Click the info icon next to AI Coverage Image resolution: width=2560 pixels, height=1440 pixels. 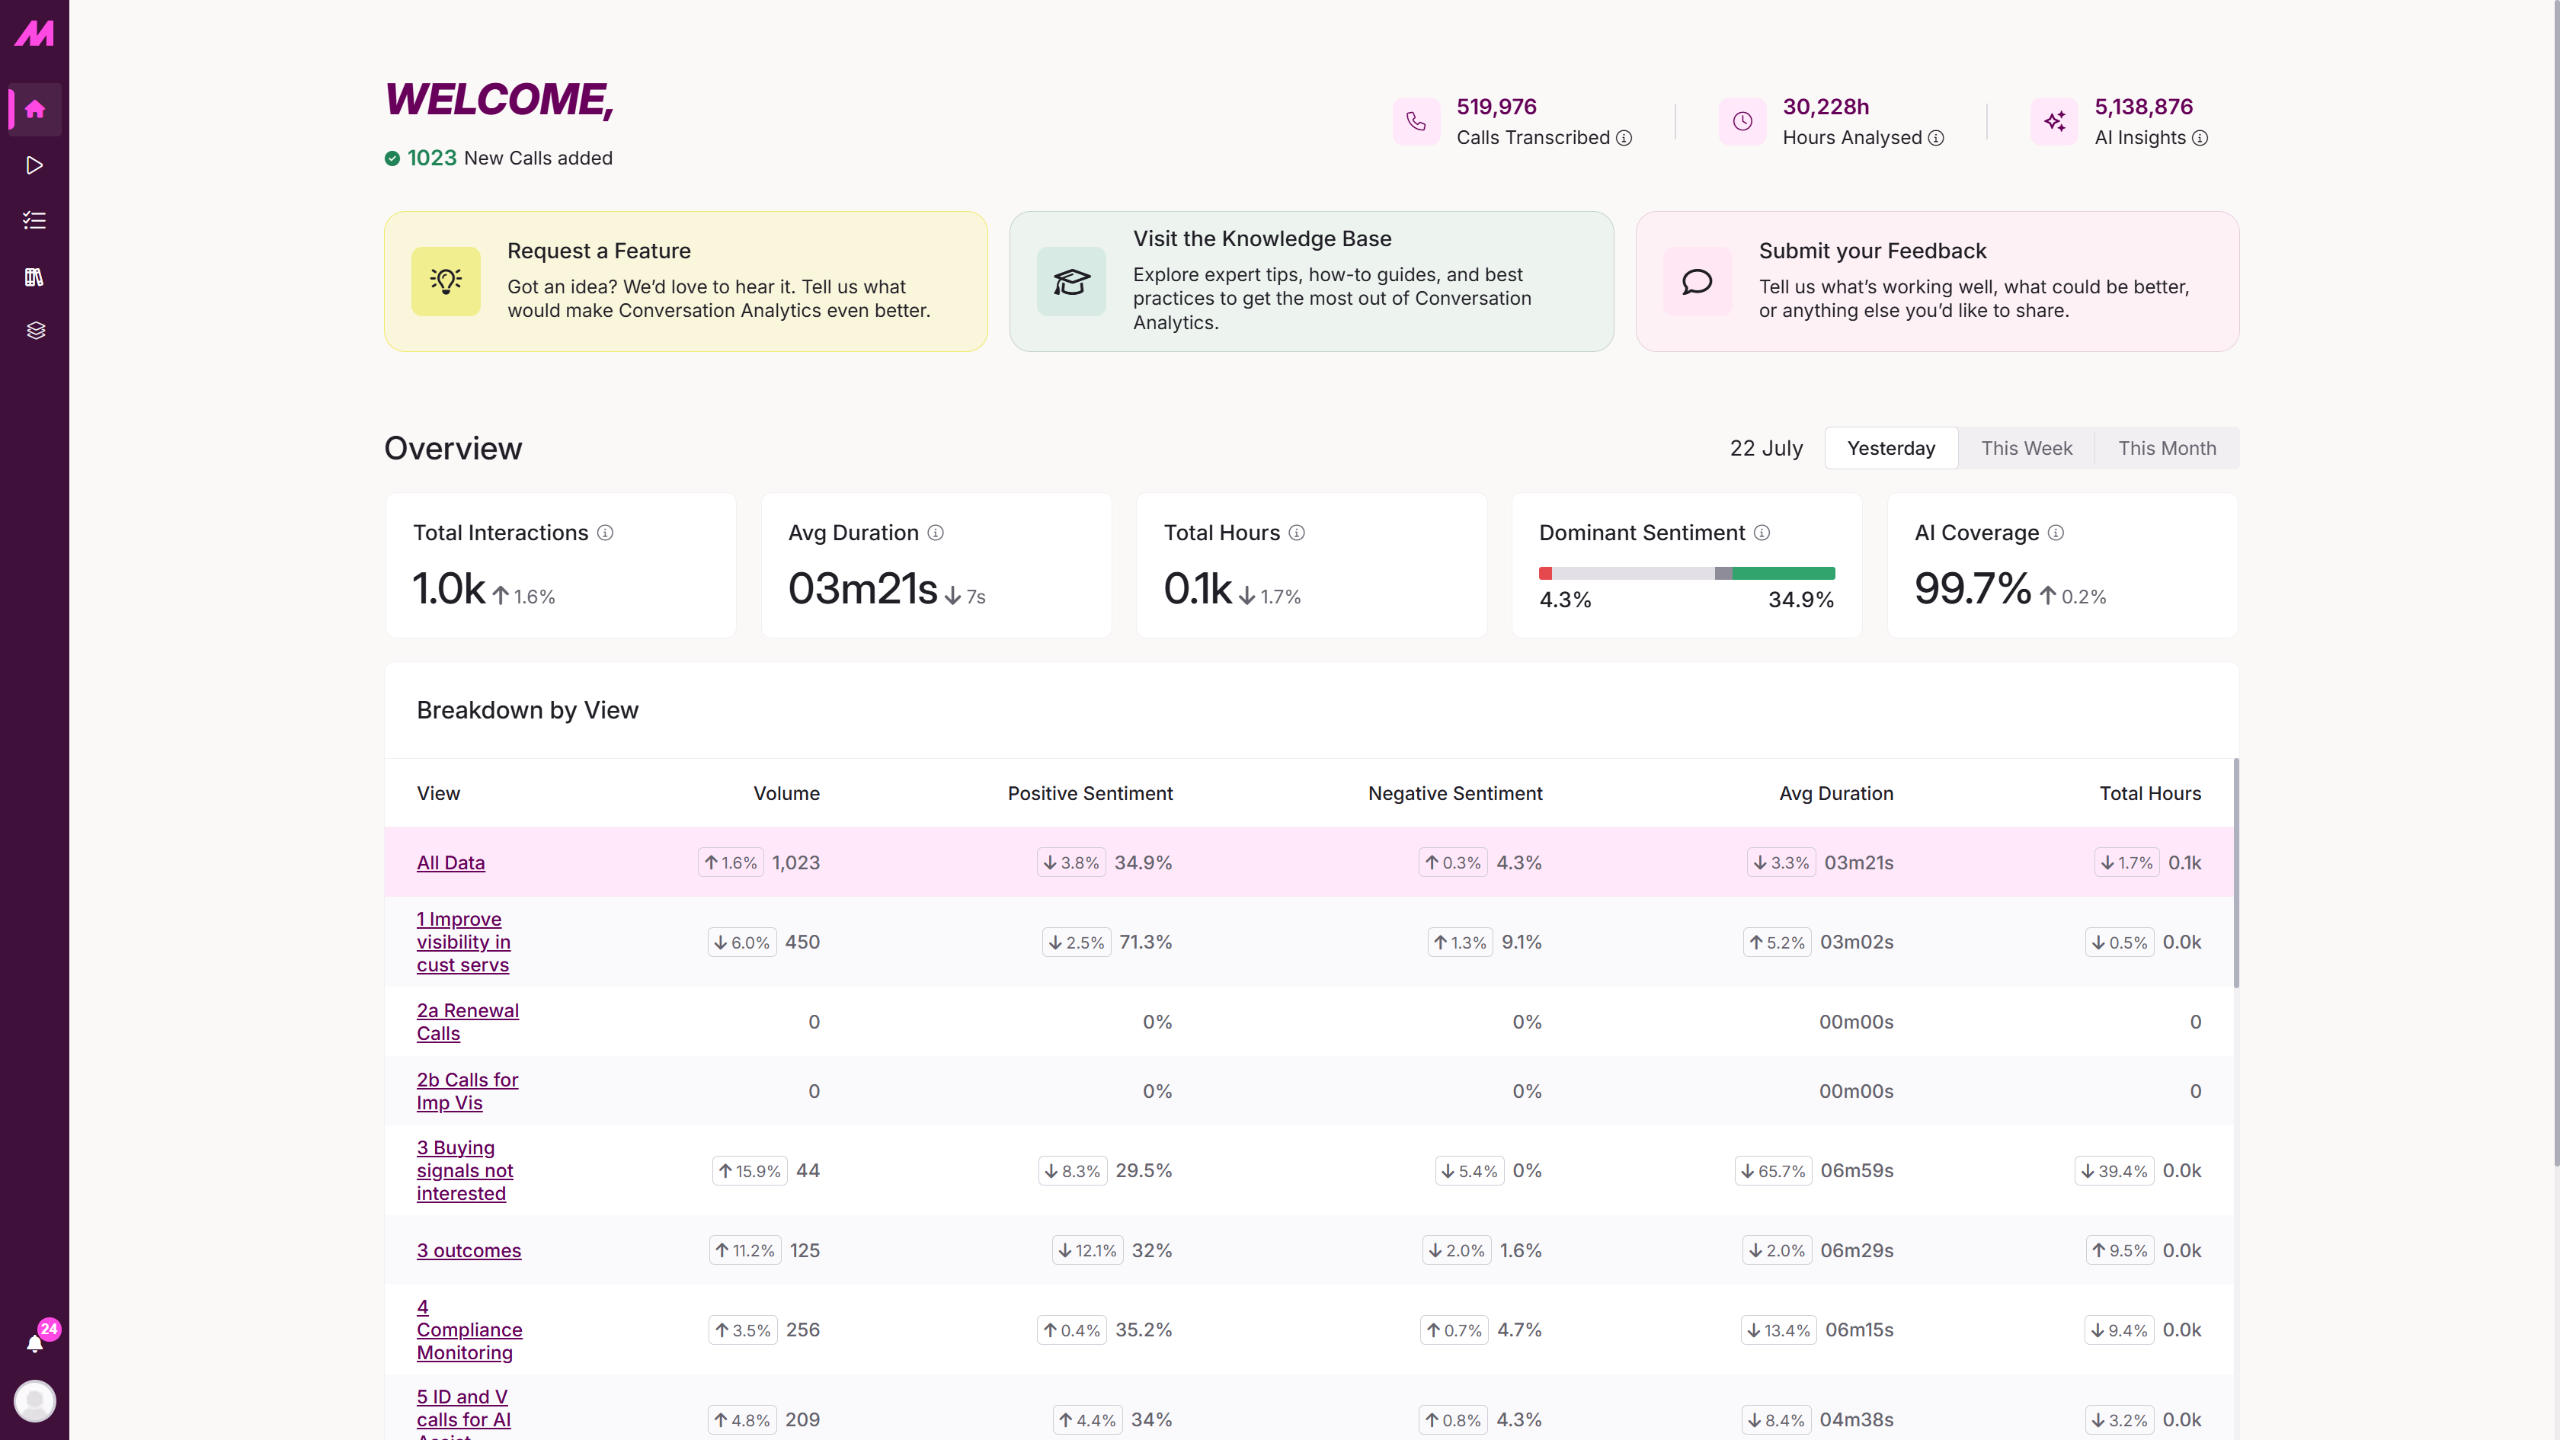(x=2056, y=533)
